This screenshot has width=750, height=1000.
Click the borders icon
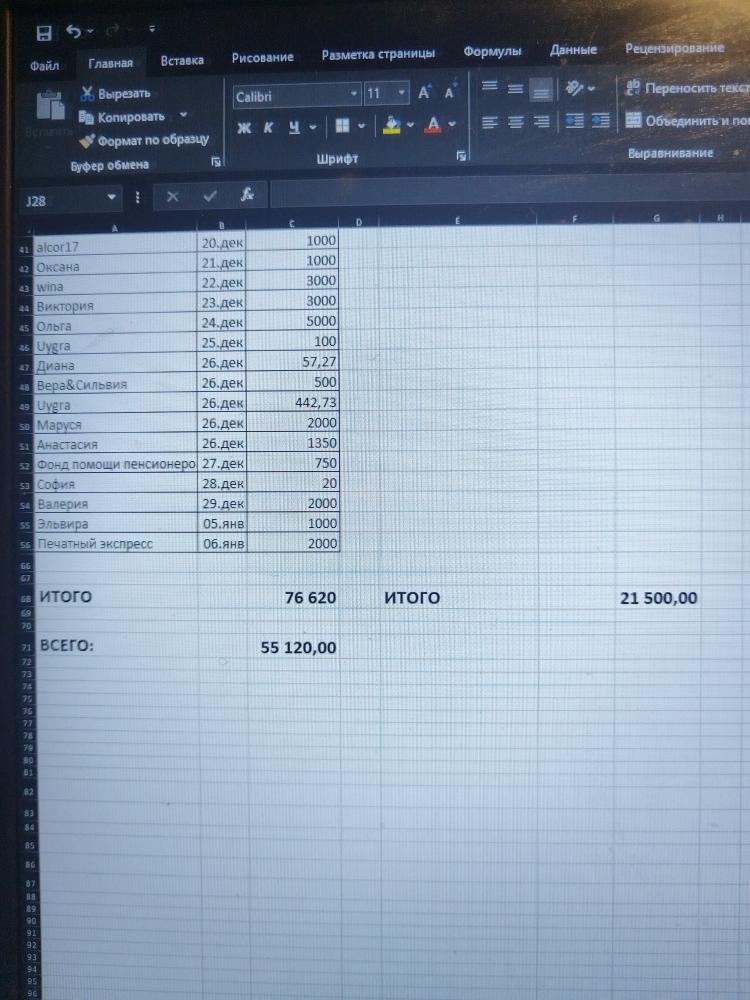(343, 126)
